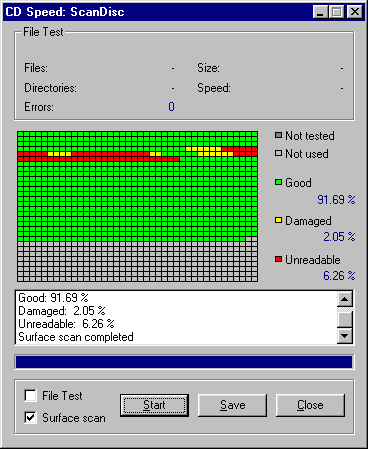This screenshot has width=368, height=449.
Task: Click 'Surface scan completed' log line
Action: [x=76, y=337]
